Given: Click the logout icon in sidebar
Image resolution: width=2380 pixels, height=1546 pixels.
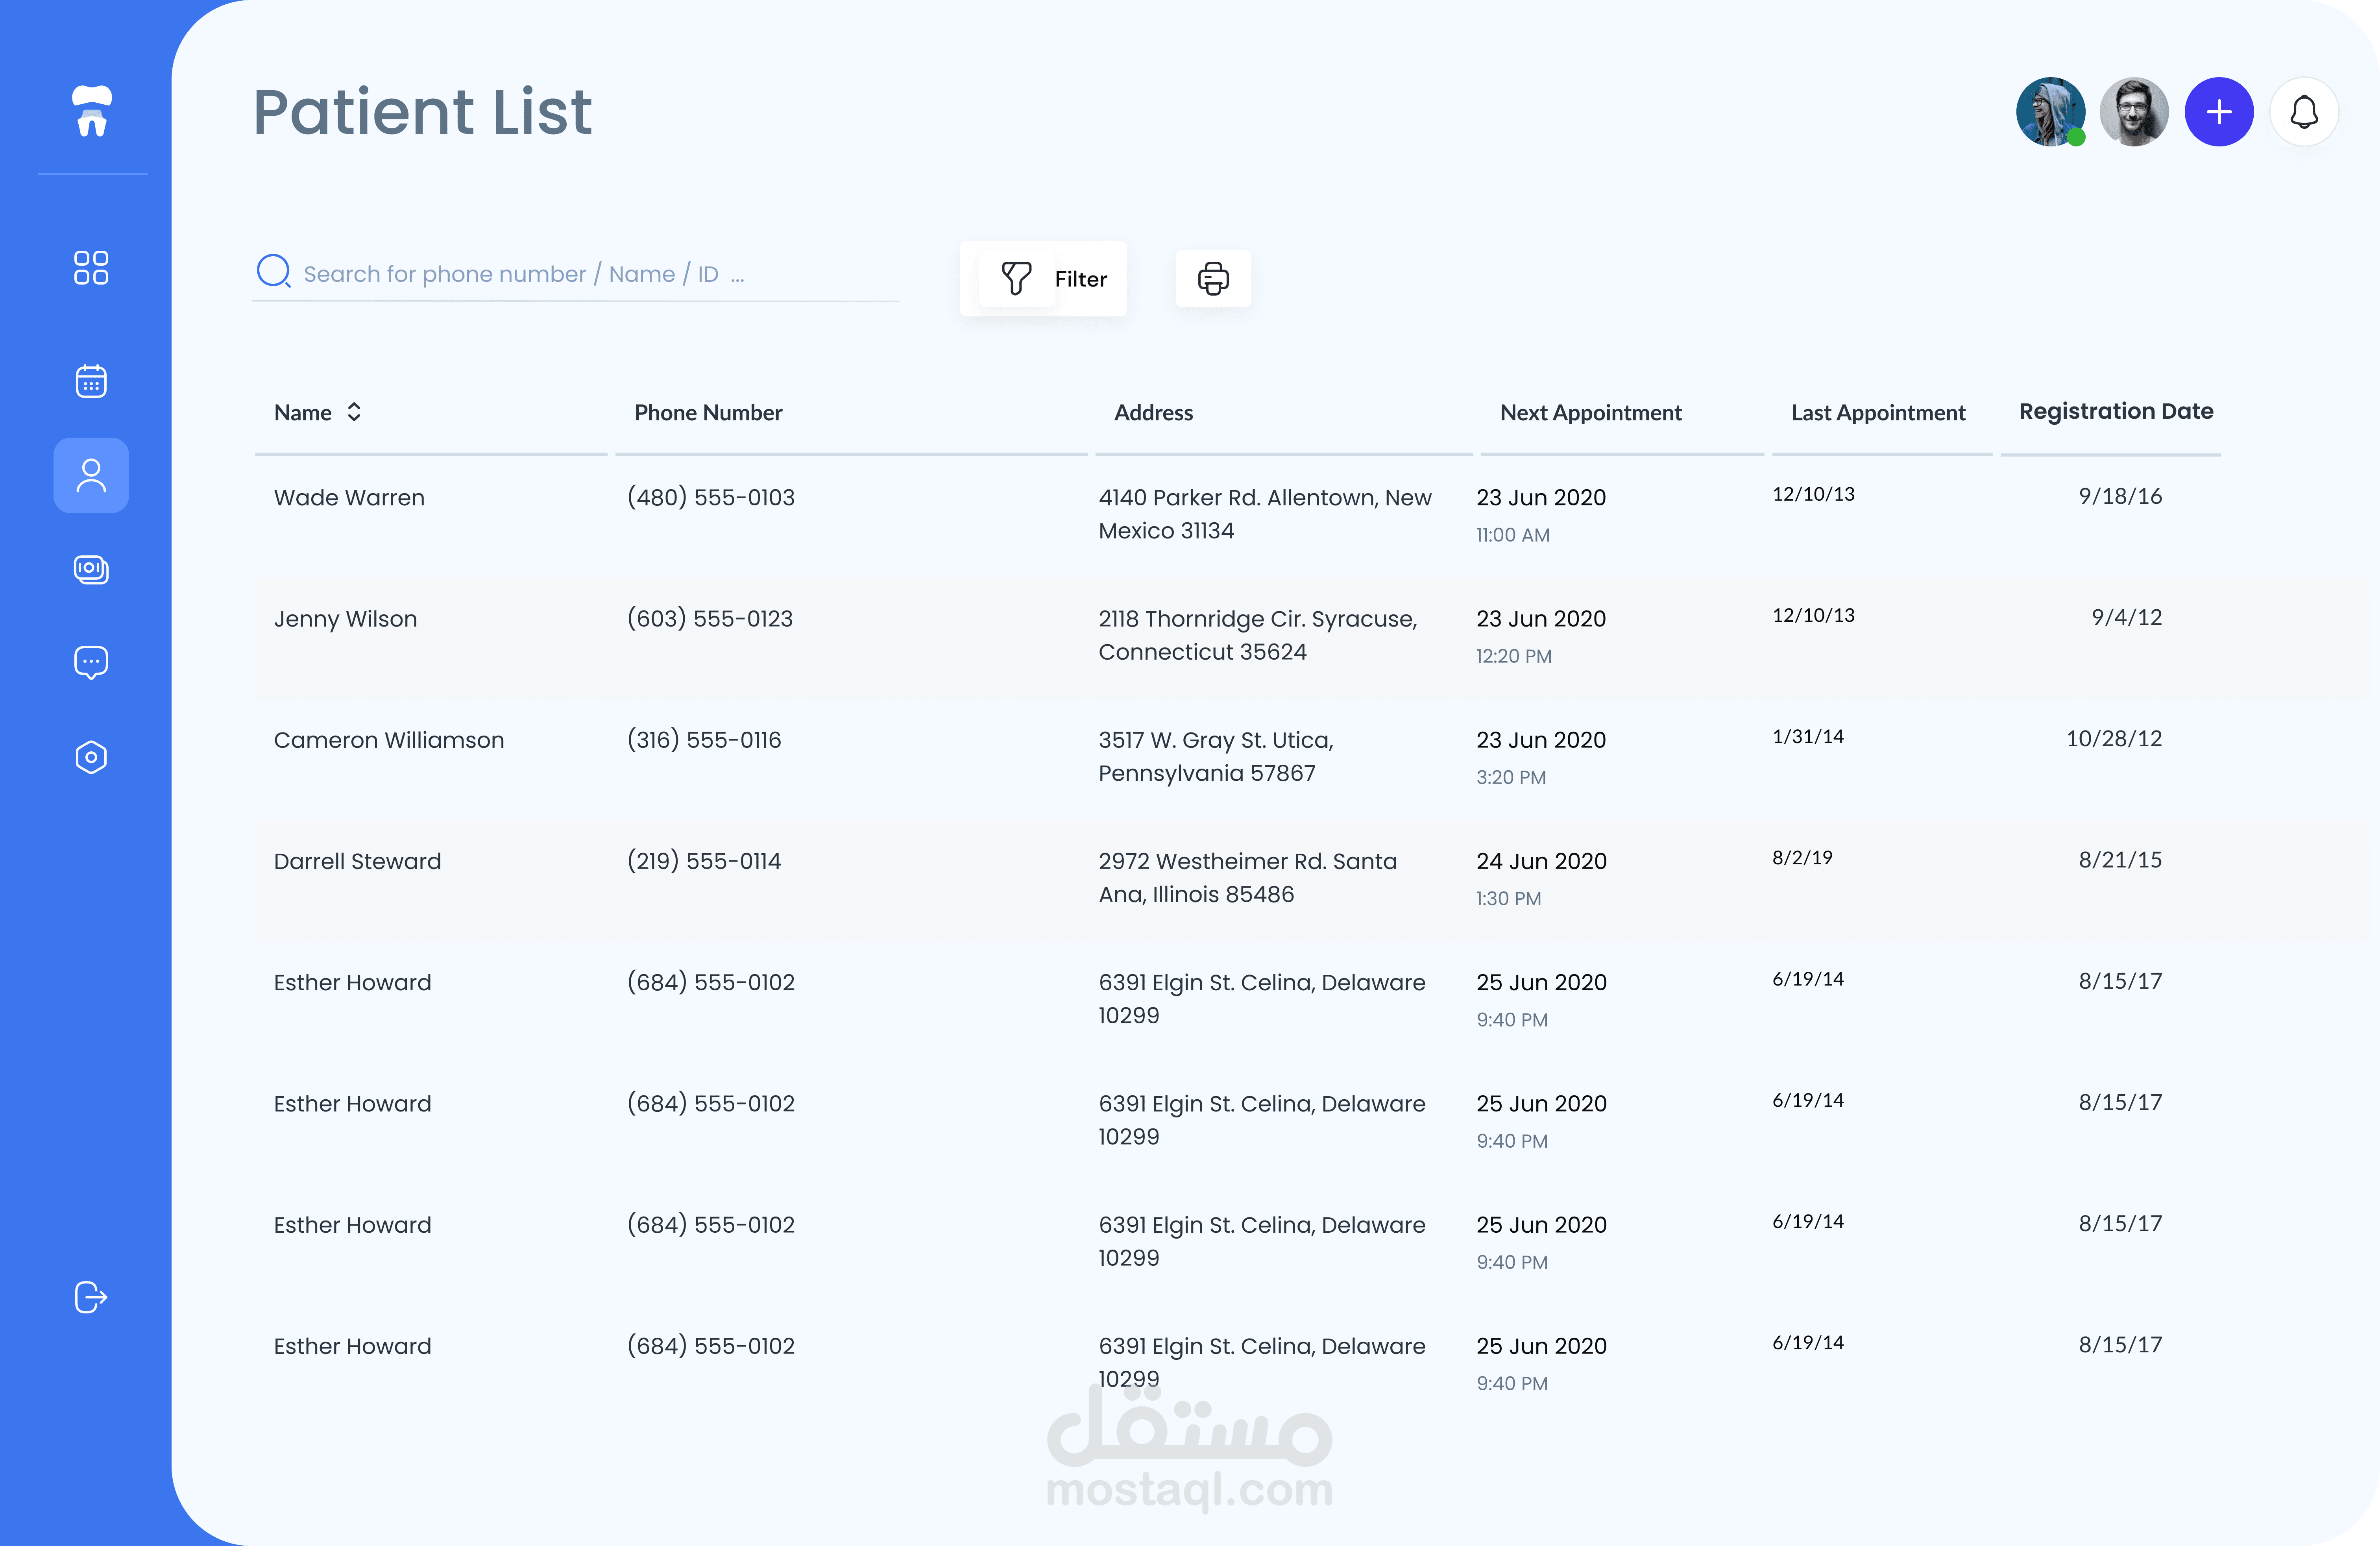Looking at the screenshot, I should [91, 1296].
